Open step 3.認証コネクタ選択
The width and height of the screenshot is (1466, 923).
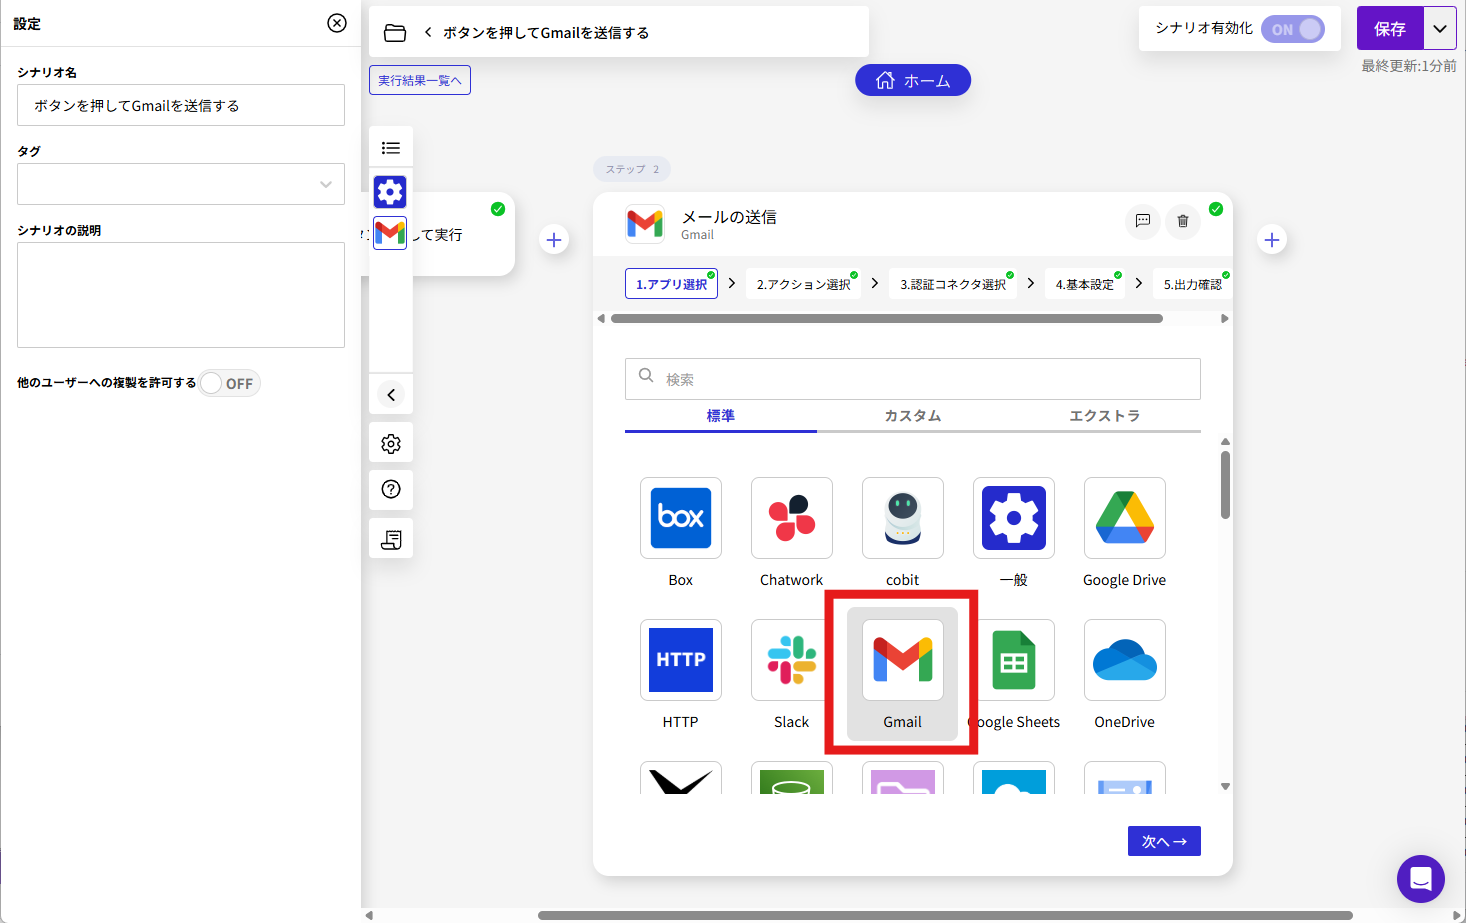pos(953,284)
